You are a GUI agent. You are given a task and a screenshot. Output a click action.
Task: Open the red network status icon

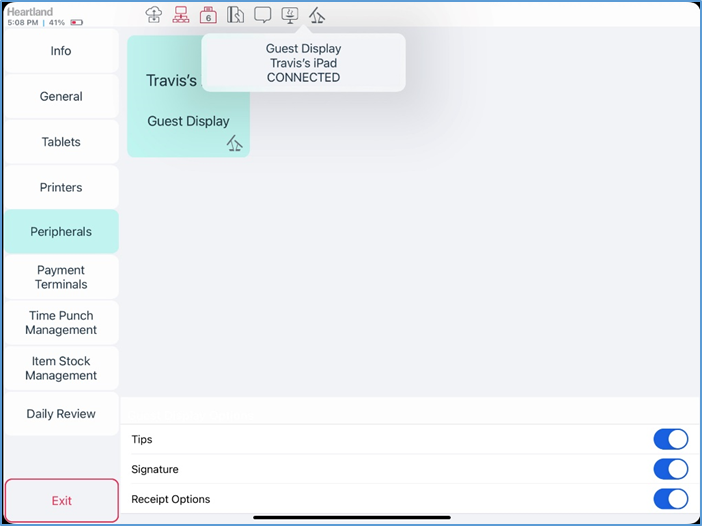click(x=181, y=14)
